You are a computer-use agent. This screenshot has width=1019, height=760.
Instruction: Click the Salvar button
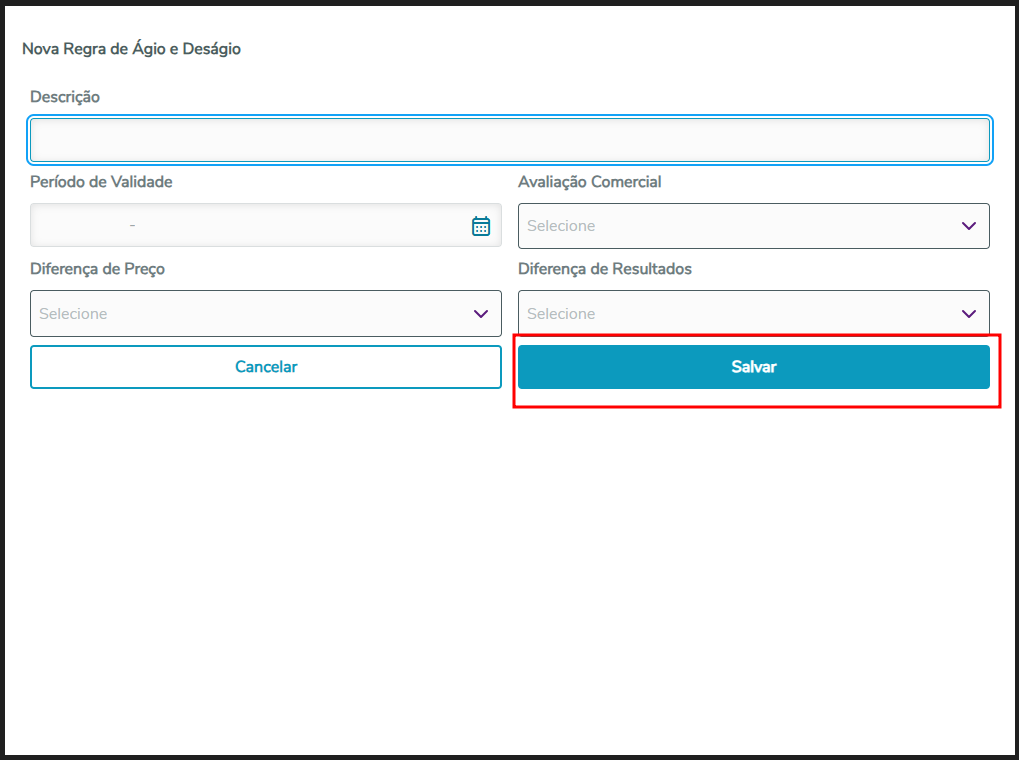754,367
